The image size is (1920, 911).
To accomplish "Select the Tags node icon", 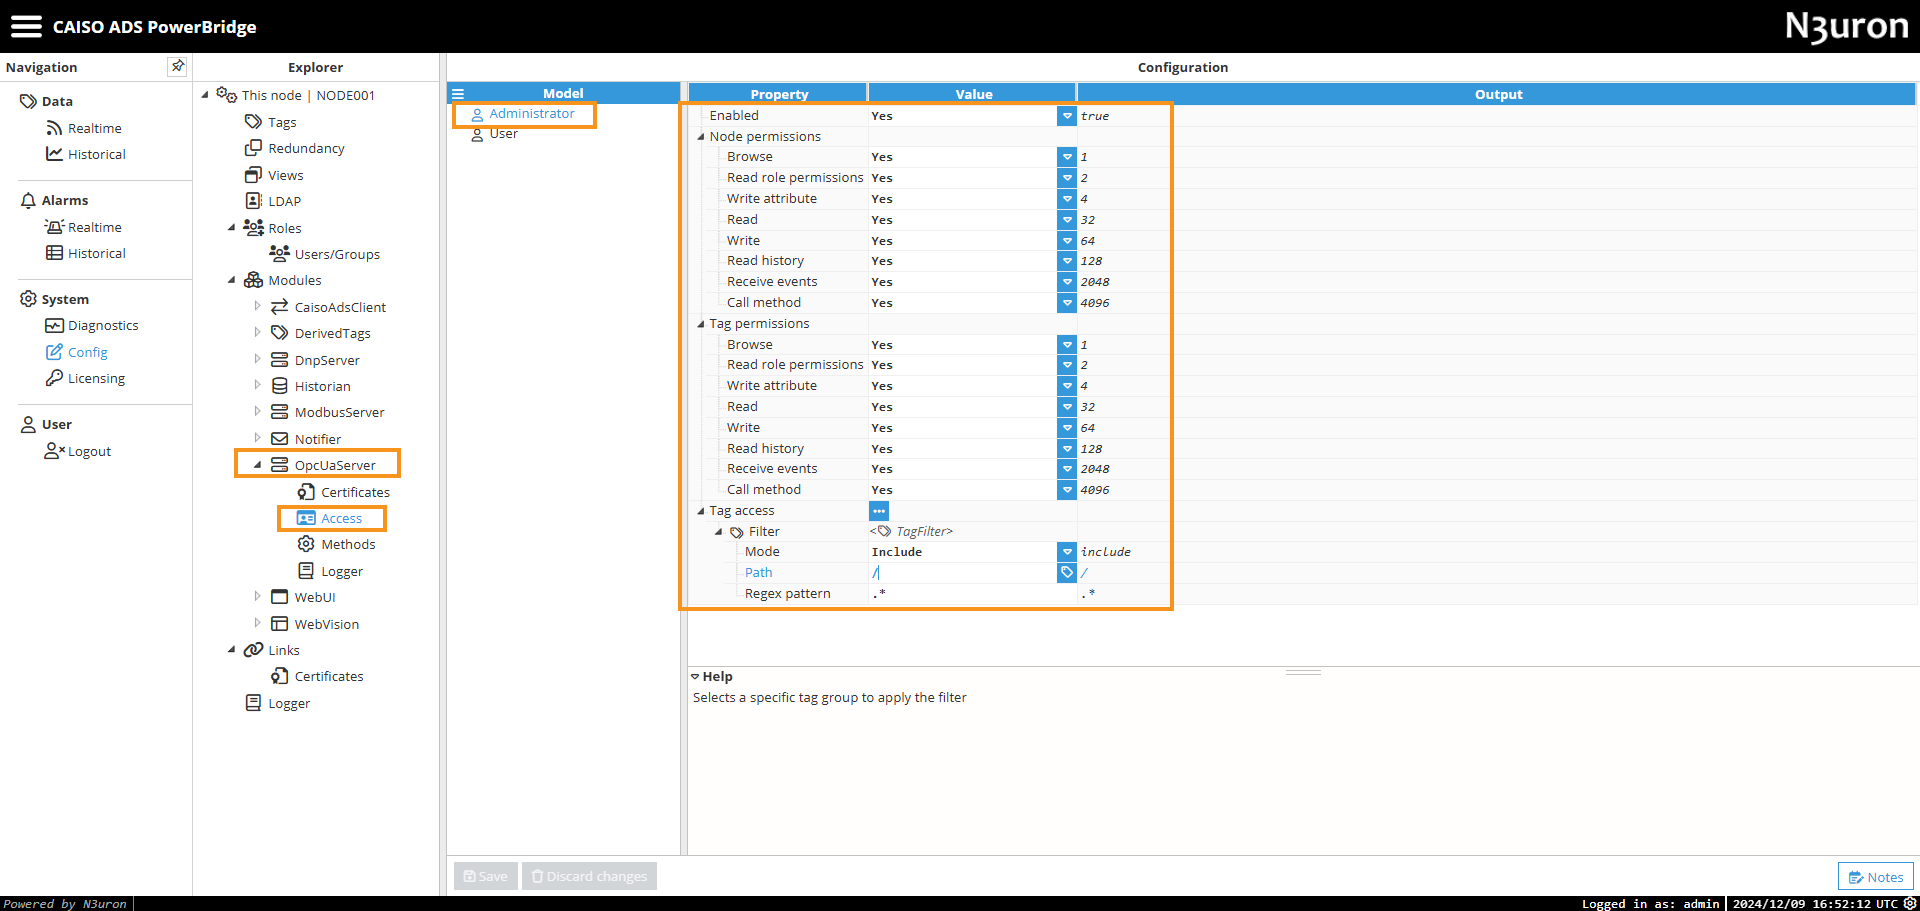I will (x=254, y=122).
